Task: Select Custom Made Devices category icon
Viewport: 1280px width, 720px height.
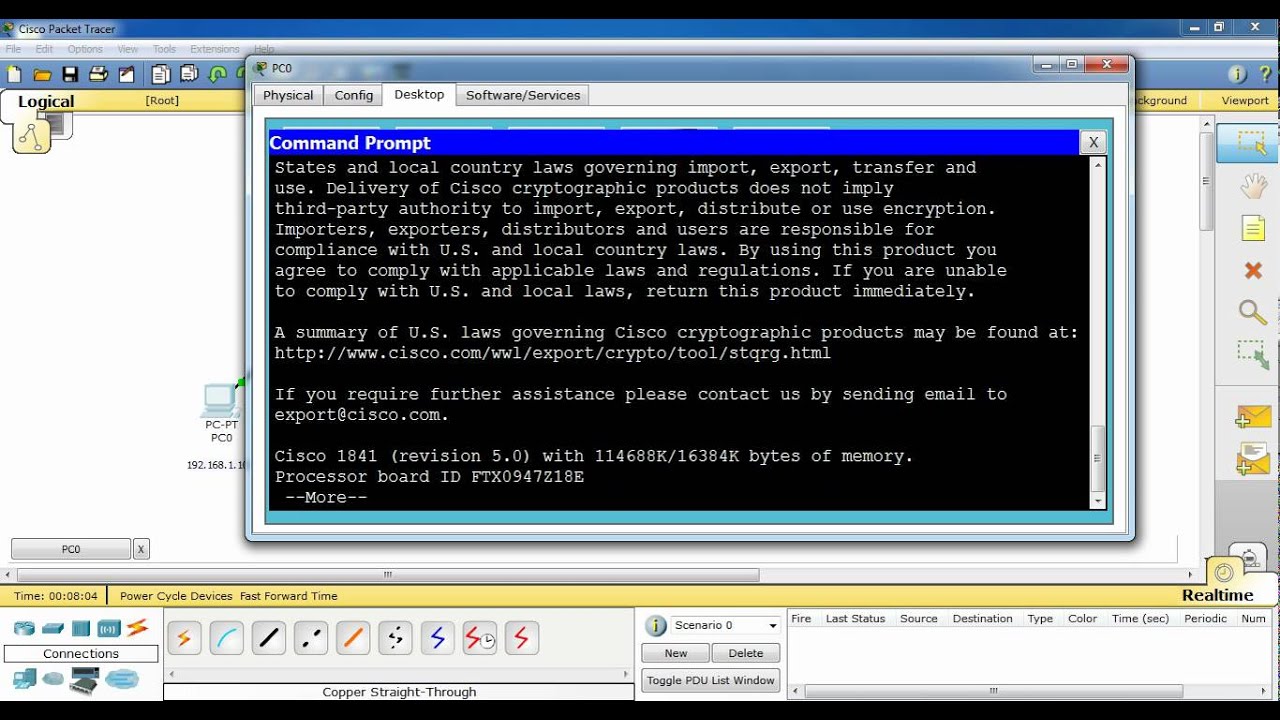Action: coord(84,681)
